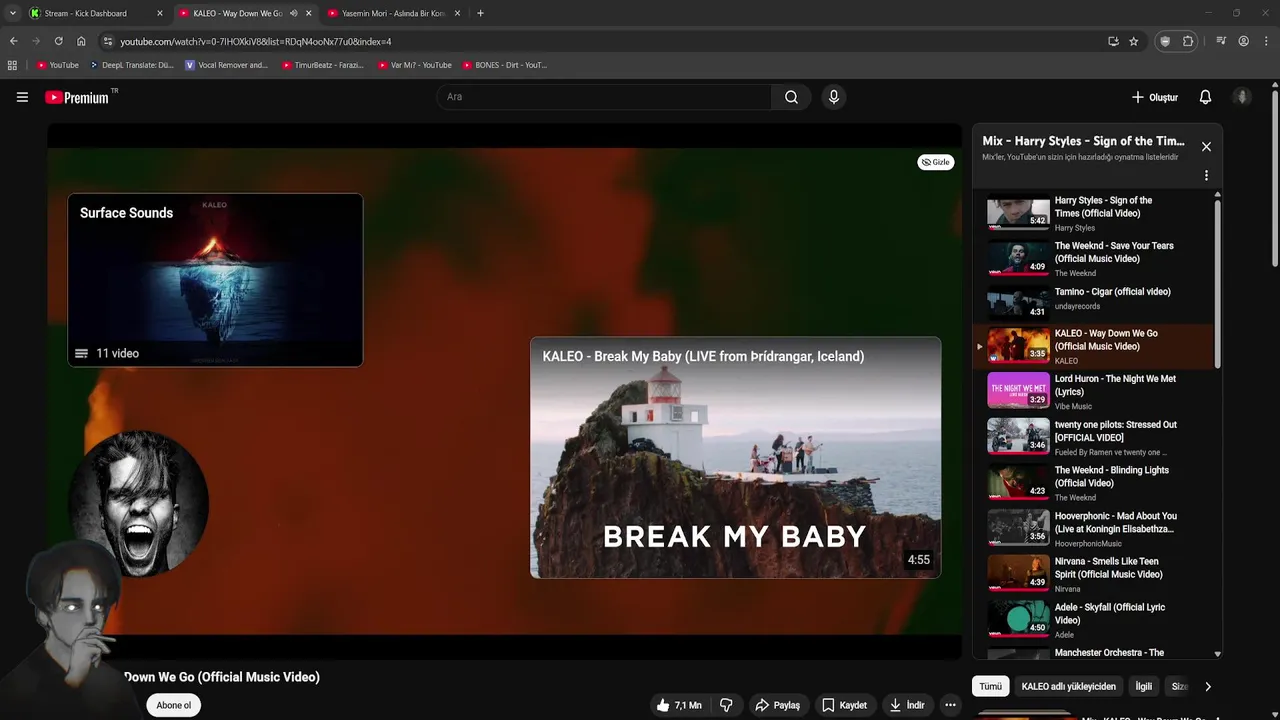The image size is (1280, 720).
Task: Subscribe with the Abone ol button
Action: 173,705
